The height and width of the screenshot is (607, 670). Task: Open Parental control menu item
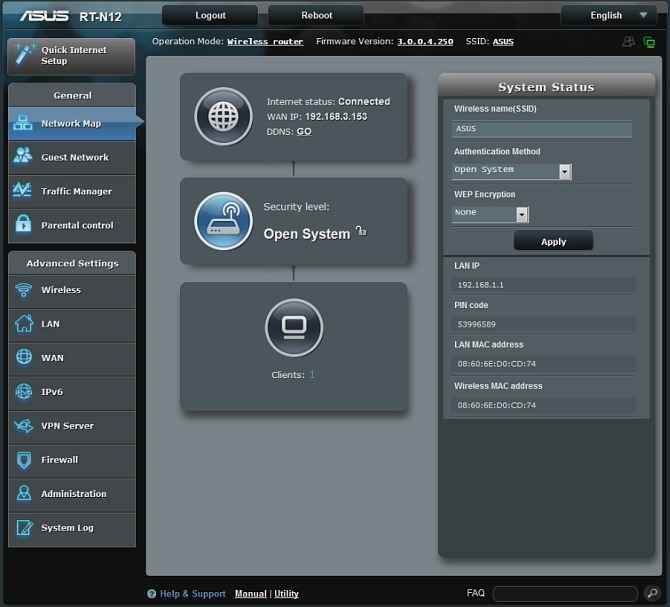pyautogui.click(x=72, y=225)
